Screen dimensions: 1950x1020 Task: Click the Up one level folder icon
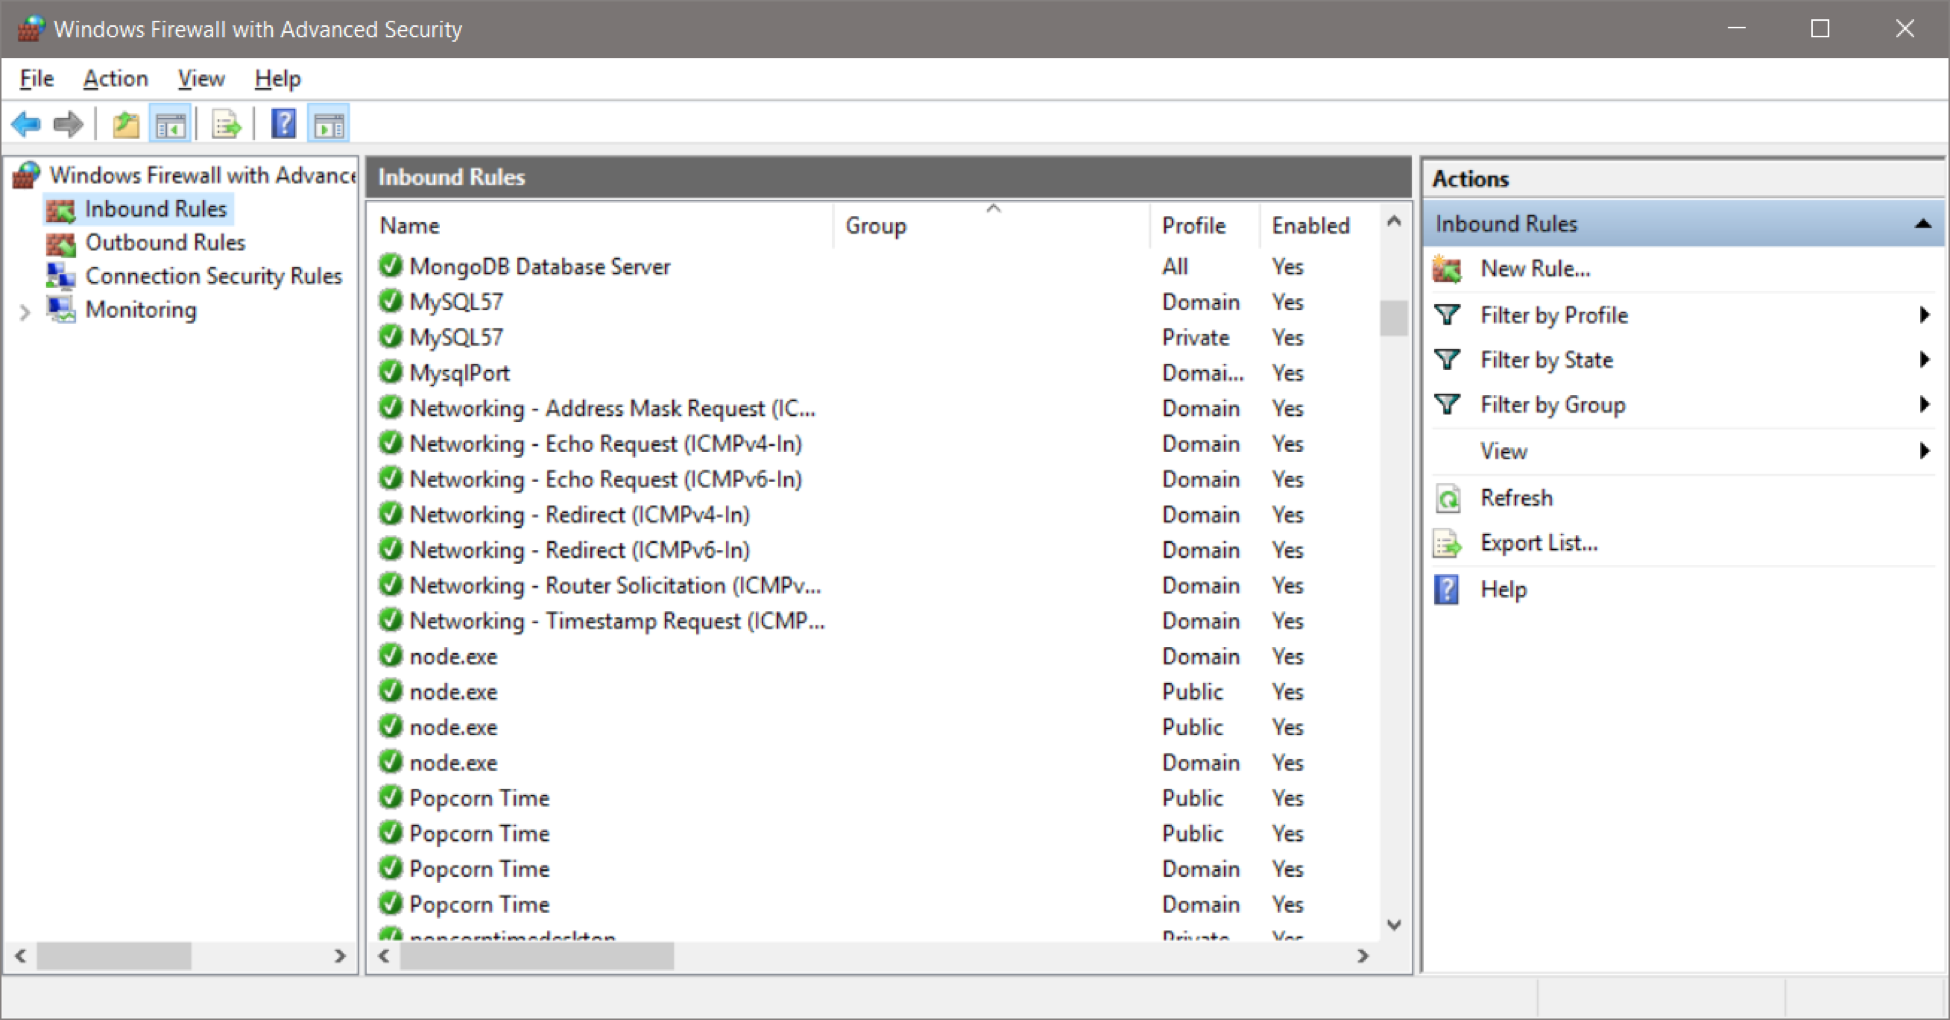pyautogui.click(x=126, y=125)
